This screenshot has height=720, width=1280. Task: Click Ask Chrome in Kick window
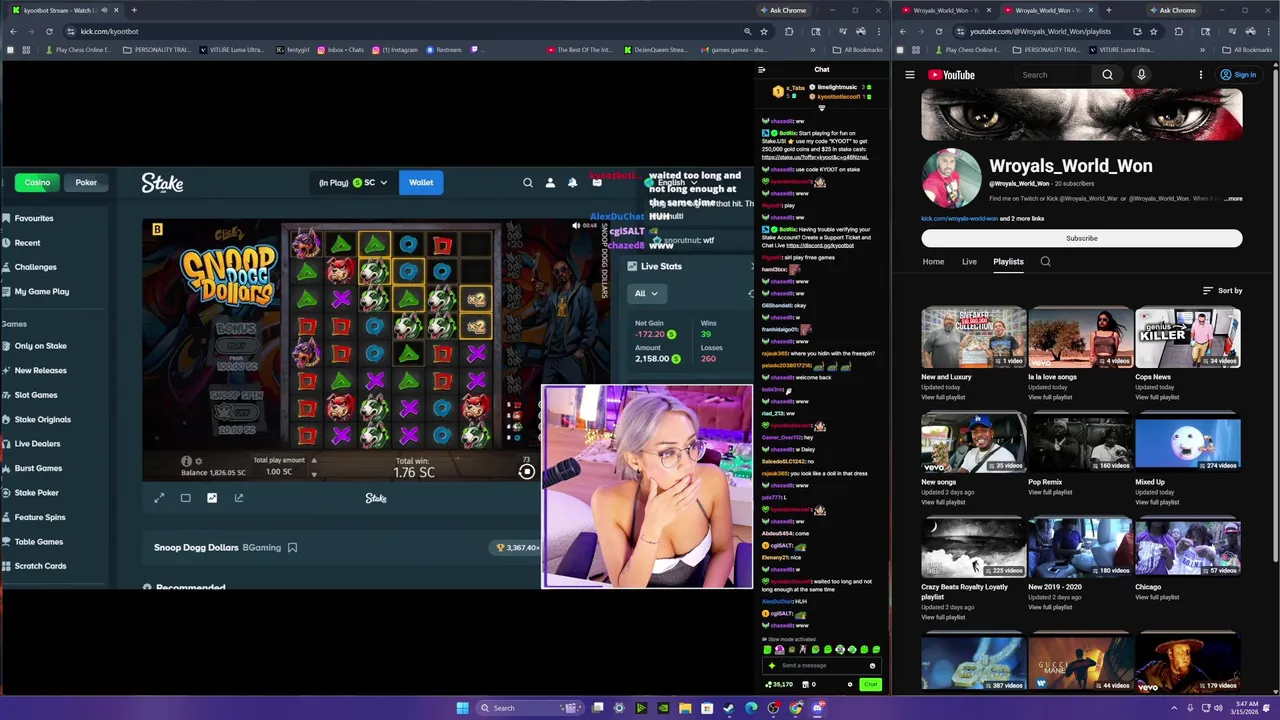click(x=782, y=10)
